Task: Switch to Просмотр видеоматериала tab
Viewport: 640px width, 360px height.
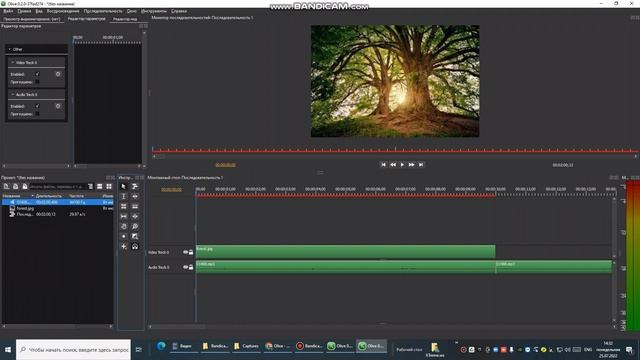Action: click(32, 19)
